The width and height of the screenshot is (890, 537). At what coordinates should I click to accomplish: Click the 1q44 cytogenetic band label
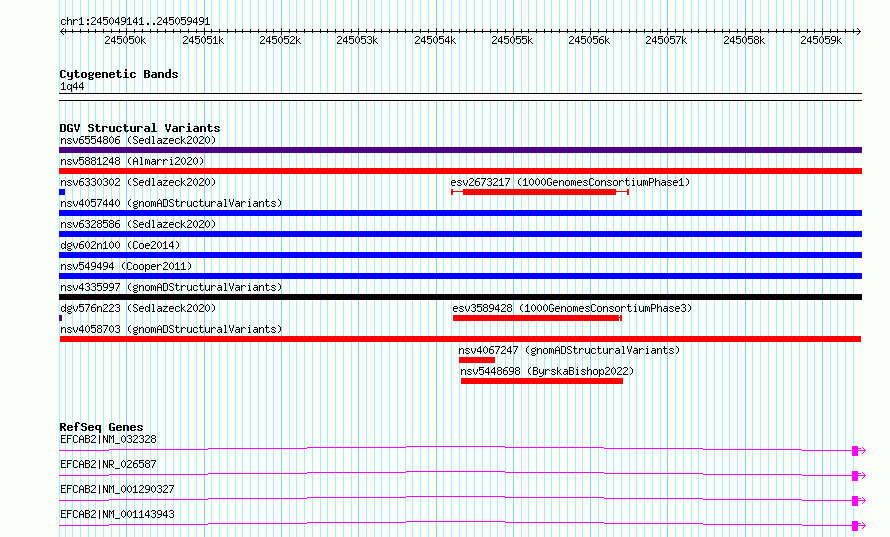pyautogui.click(x=72, y=86)
